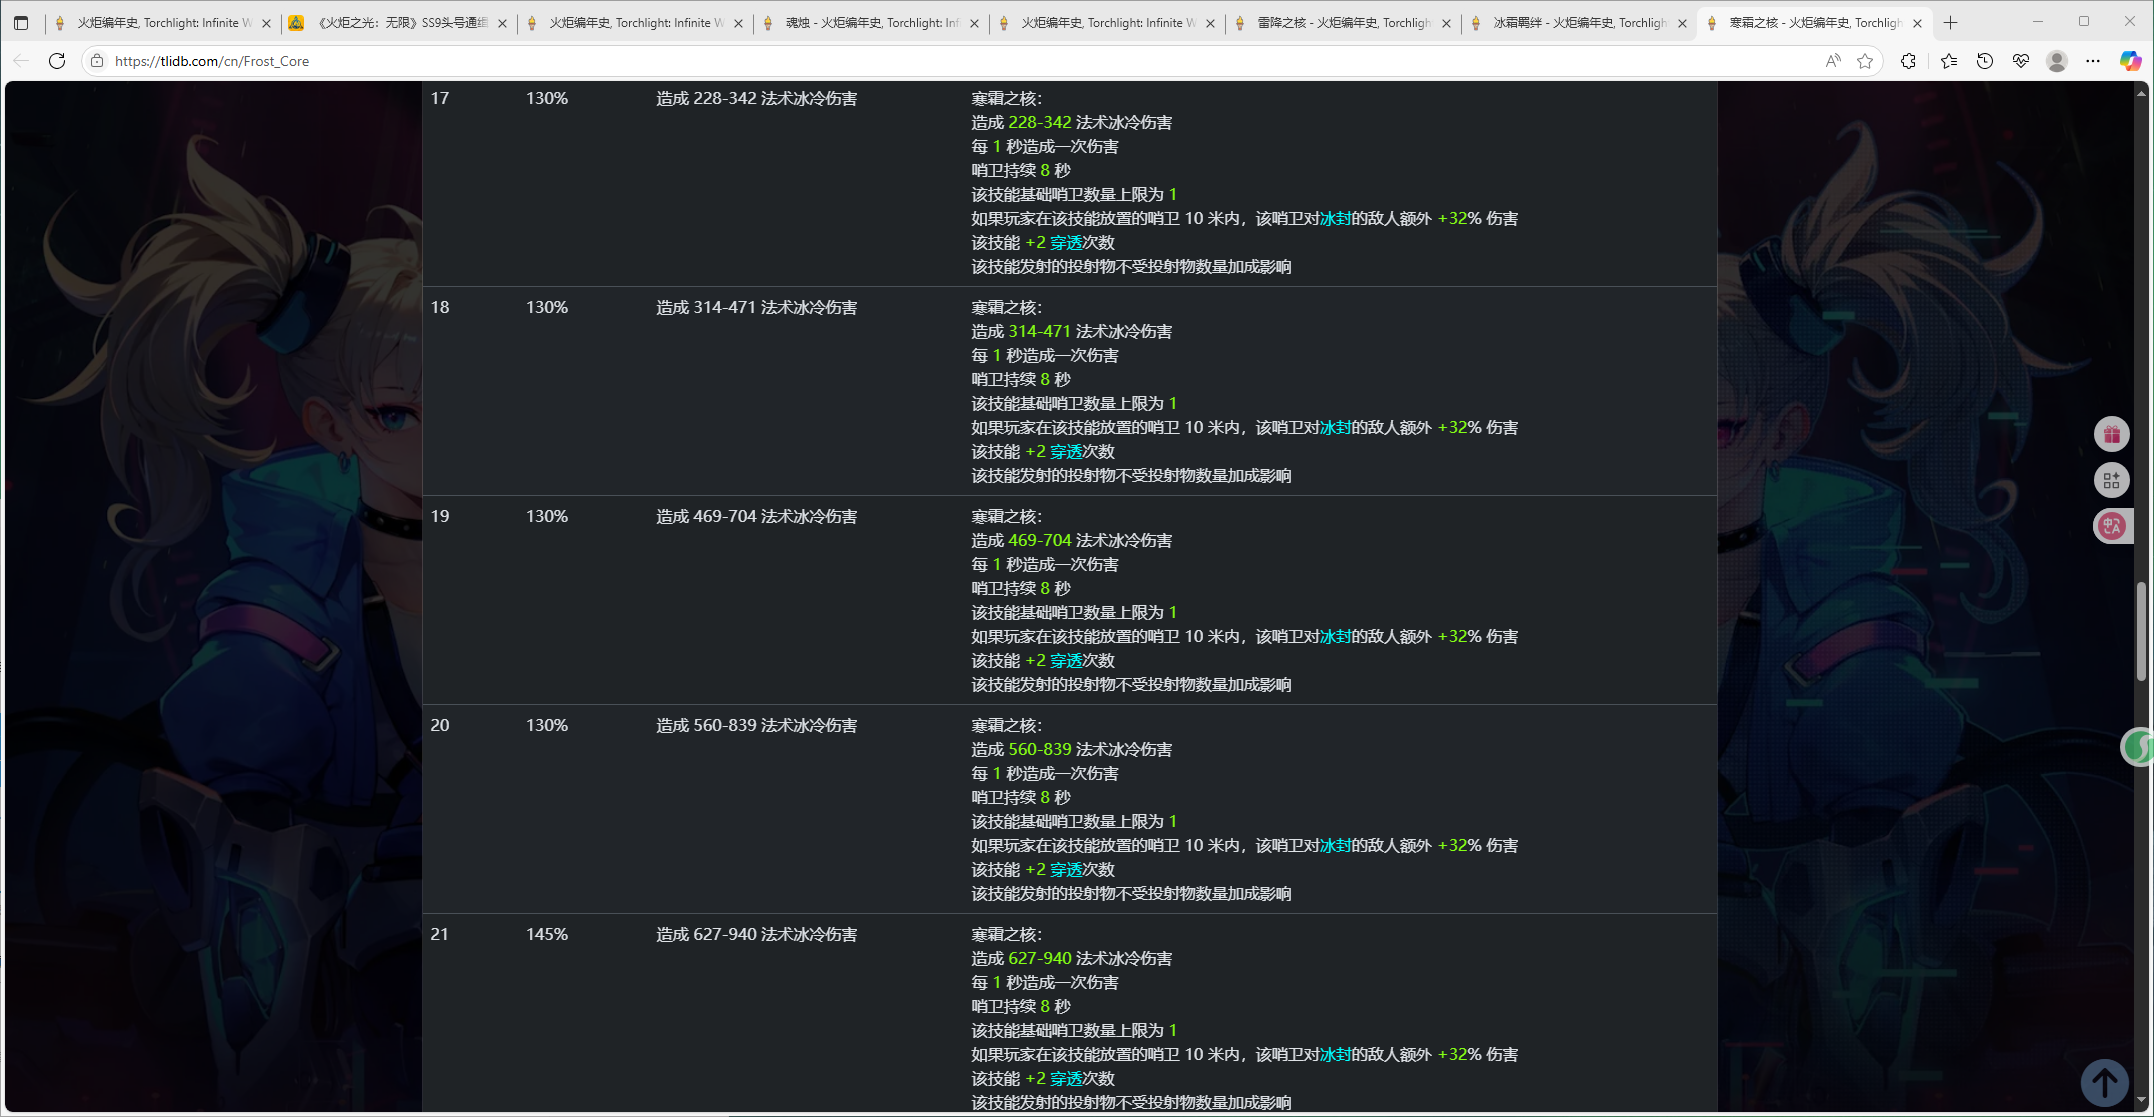Open the gift box floating icon
Image resolution: width=2154 pixels, height=1117 pixels.
click(2111, 434)
